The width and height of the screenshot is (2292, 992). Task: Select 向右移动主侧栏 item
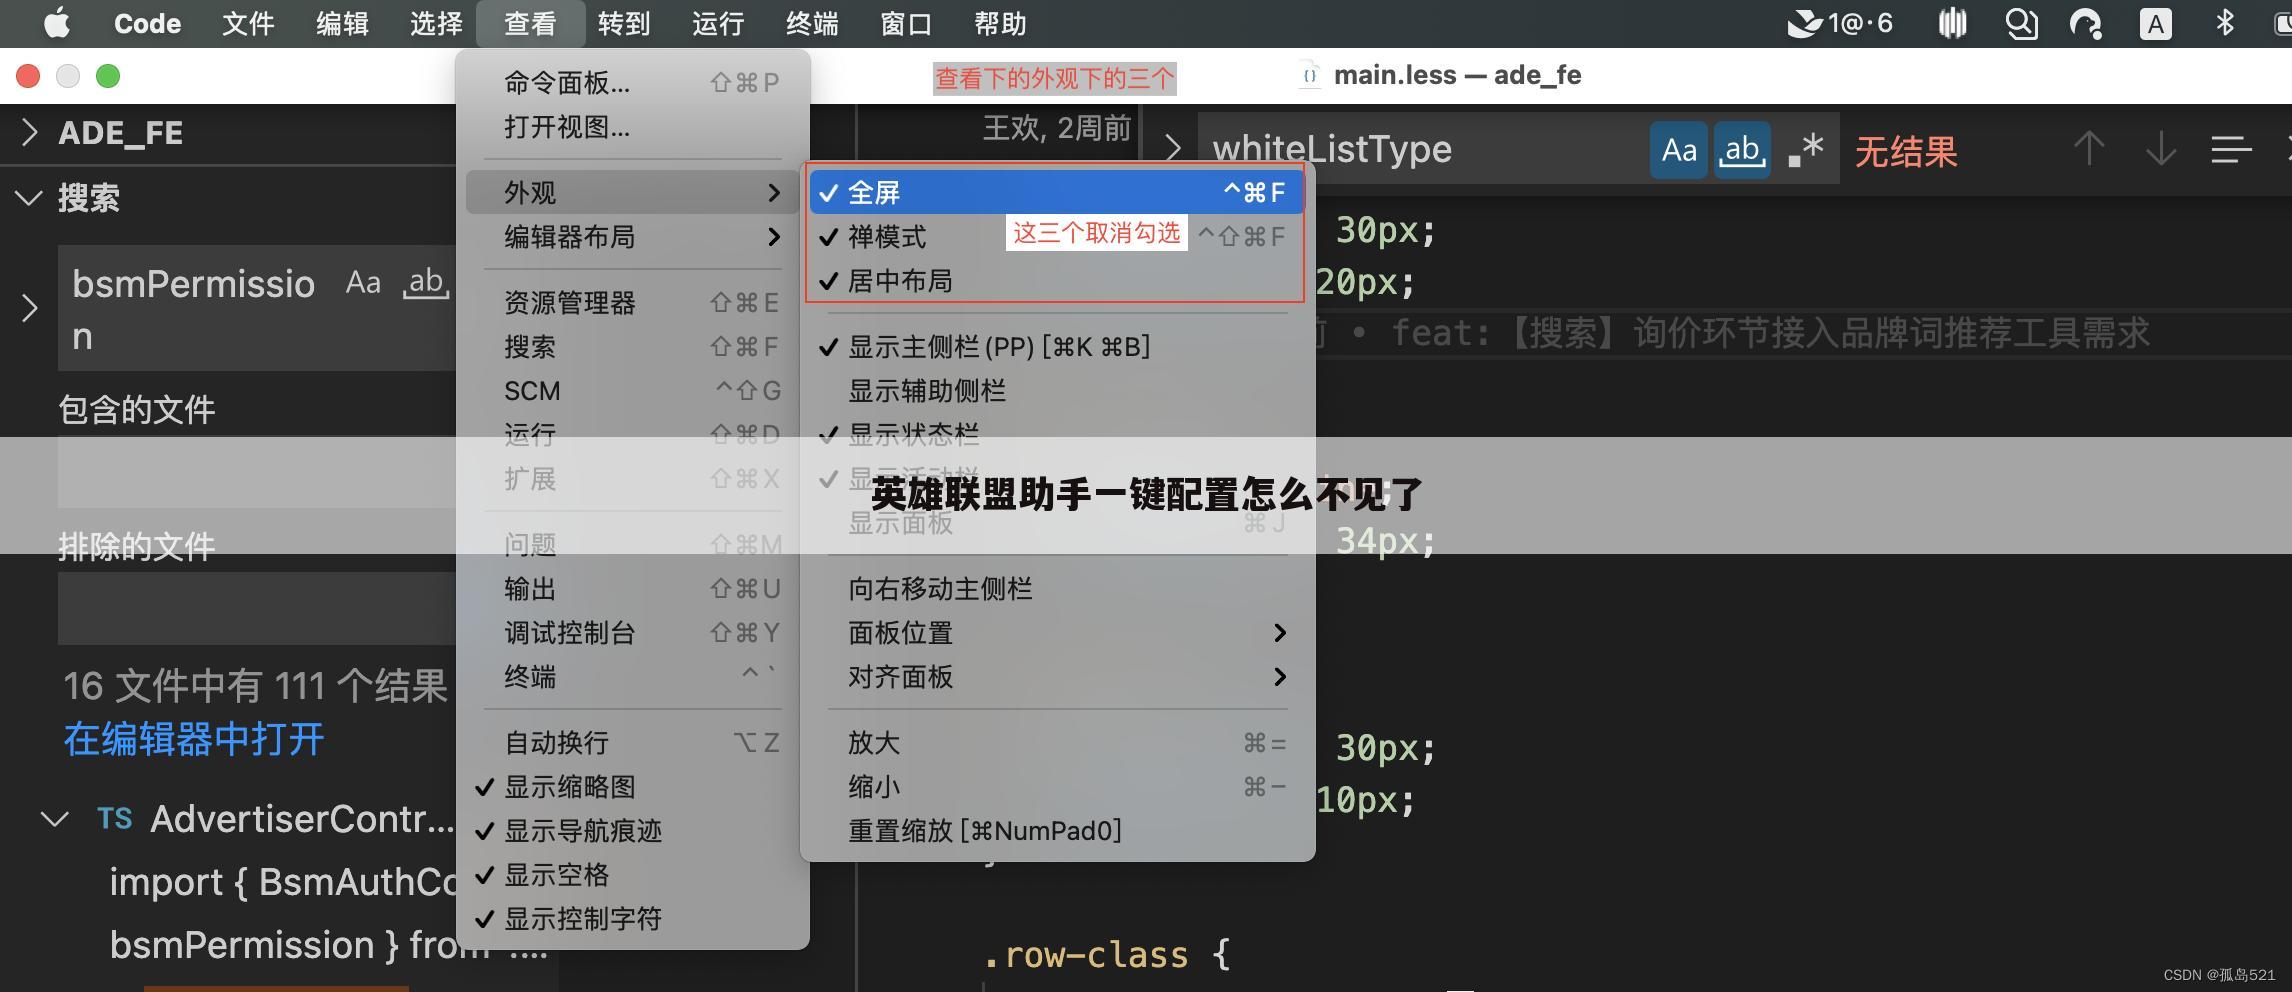point(1057,588)
